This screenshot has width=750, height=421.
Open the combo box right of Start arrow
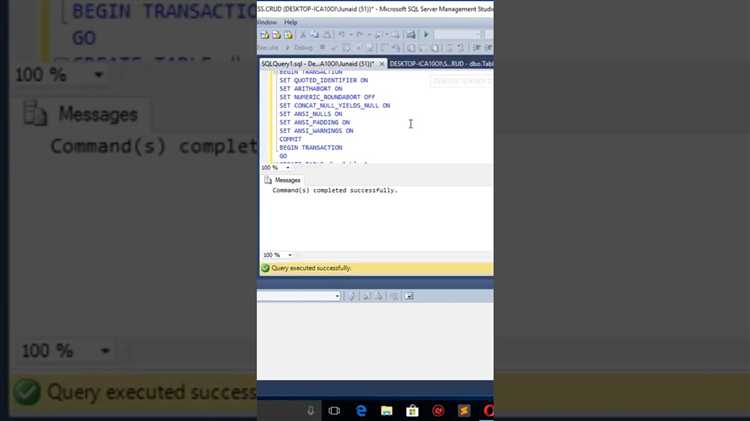[x=458, y=35]
